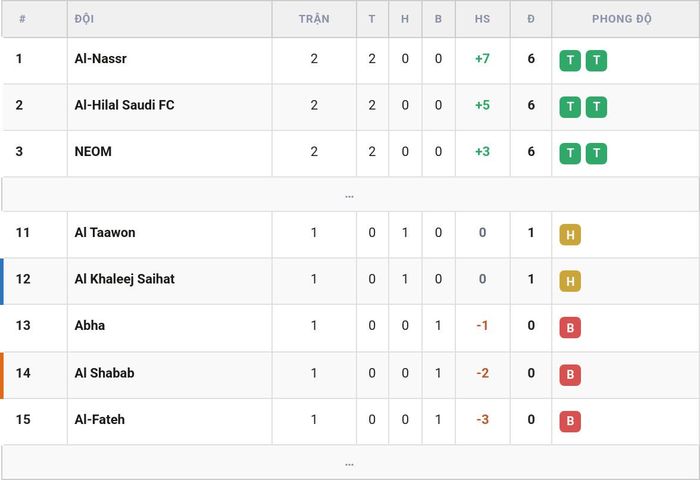The image size is (700, 480).
Task: Click Al Shabab's red B form badge
Action: pos(570,375)
